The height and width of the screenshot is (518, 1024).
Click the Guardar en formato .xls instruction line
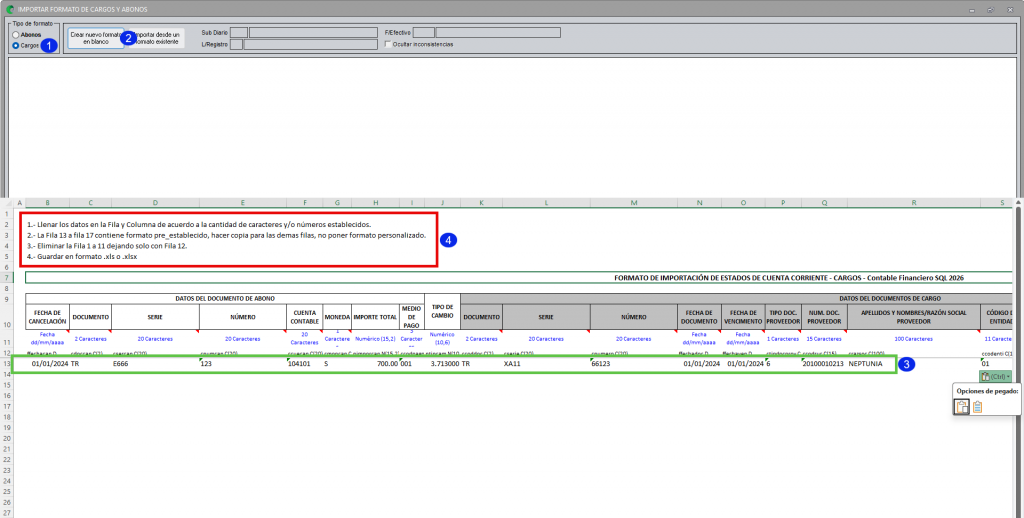[x=82, y=257]
